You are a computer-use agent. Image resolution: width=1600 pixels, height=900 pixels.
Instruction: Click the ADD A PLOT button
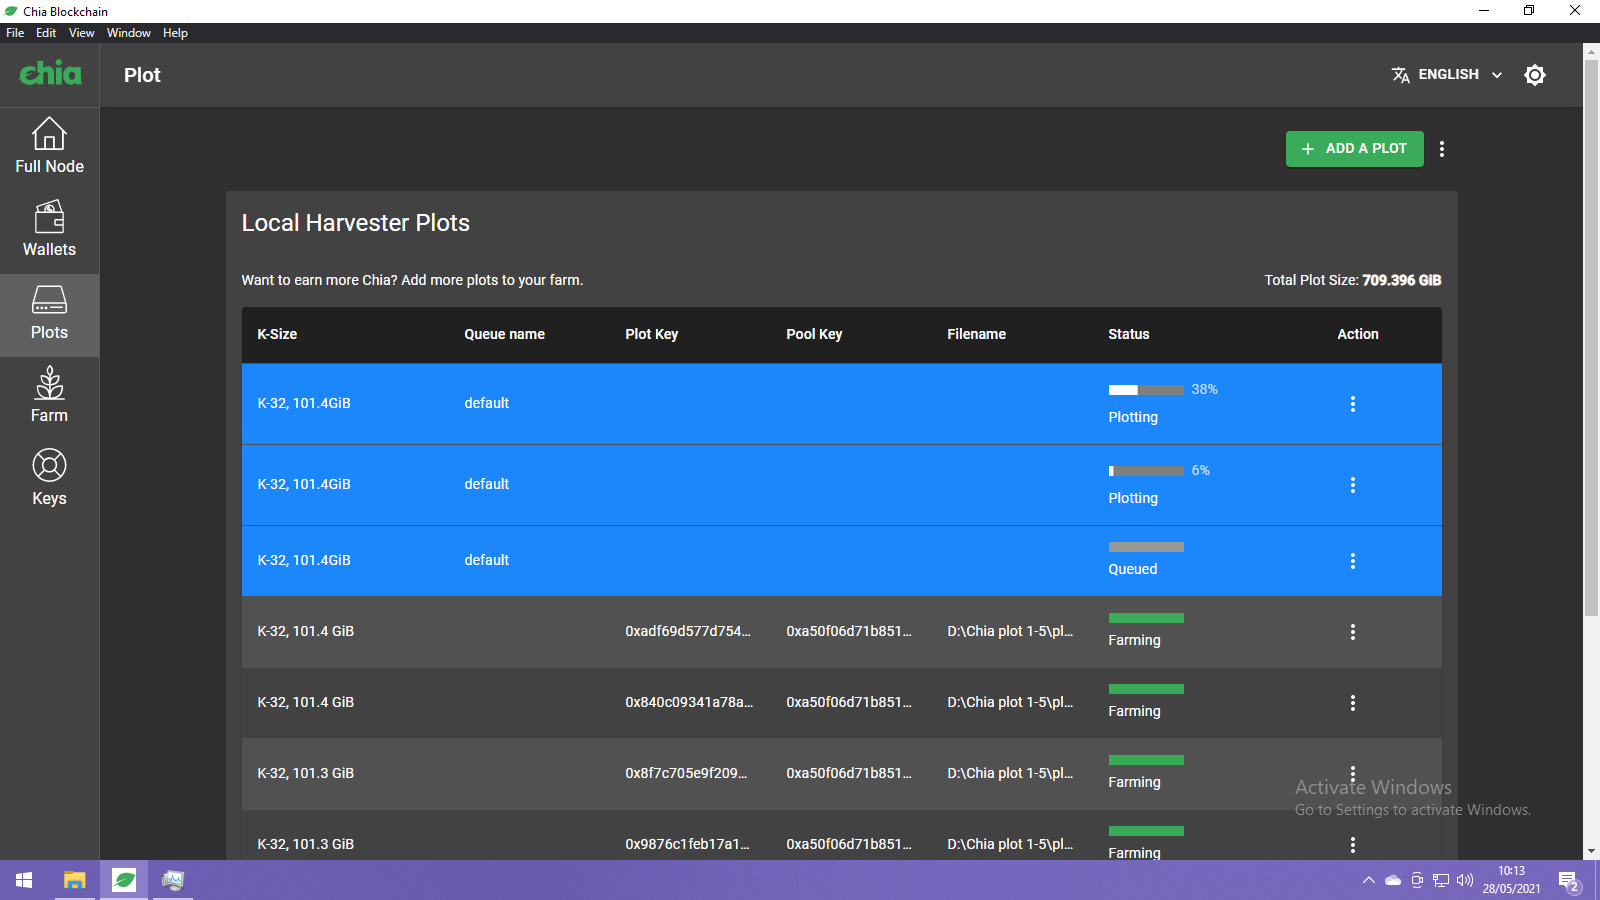click(x=1355, y=149)
